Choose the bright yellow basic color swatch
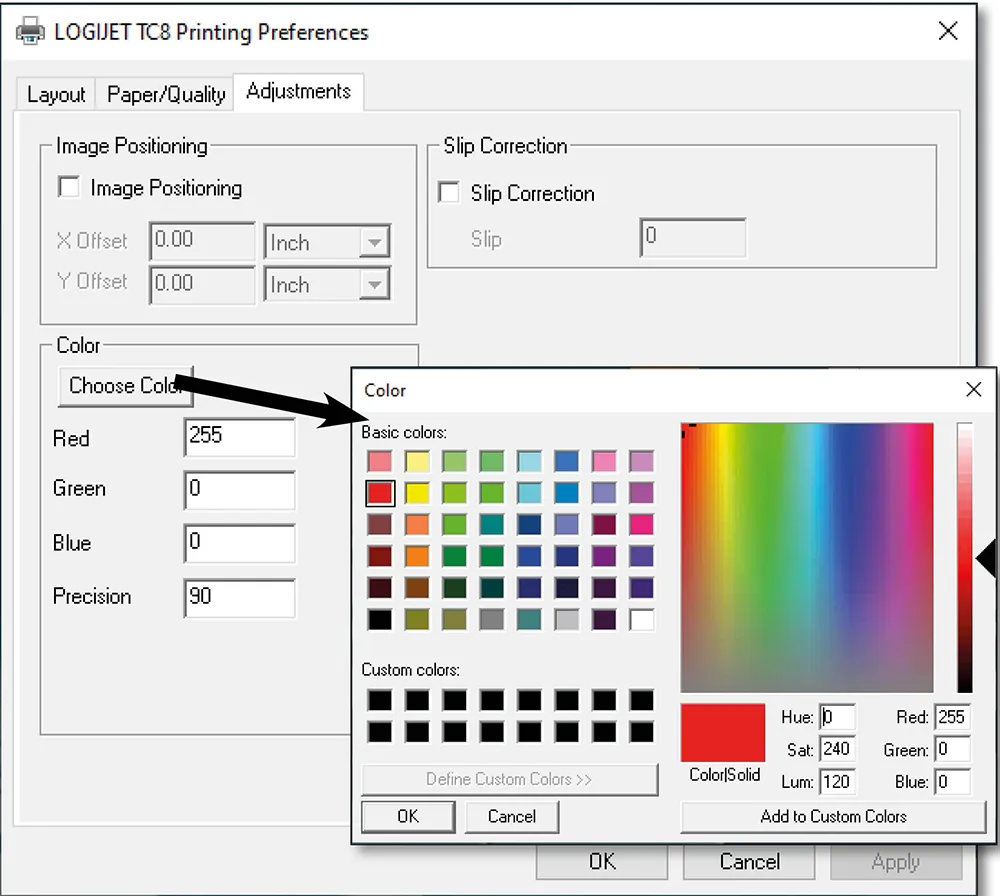 pyautogui.click(x=418, y=493)
